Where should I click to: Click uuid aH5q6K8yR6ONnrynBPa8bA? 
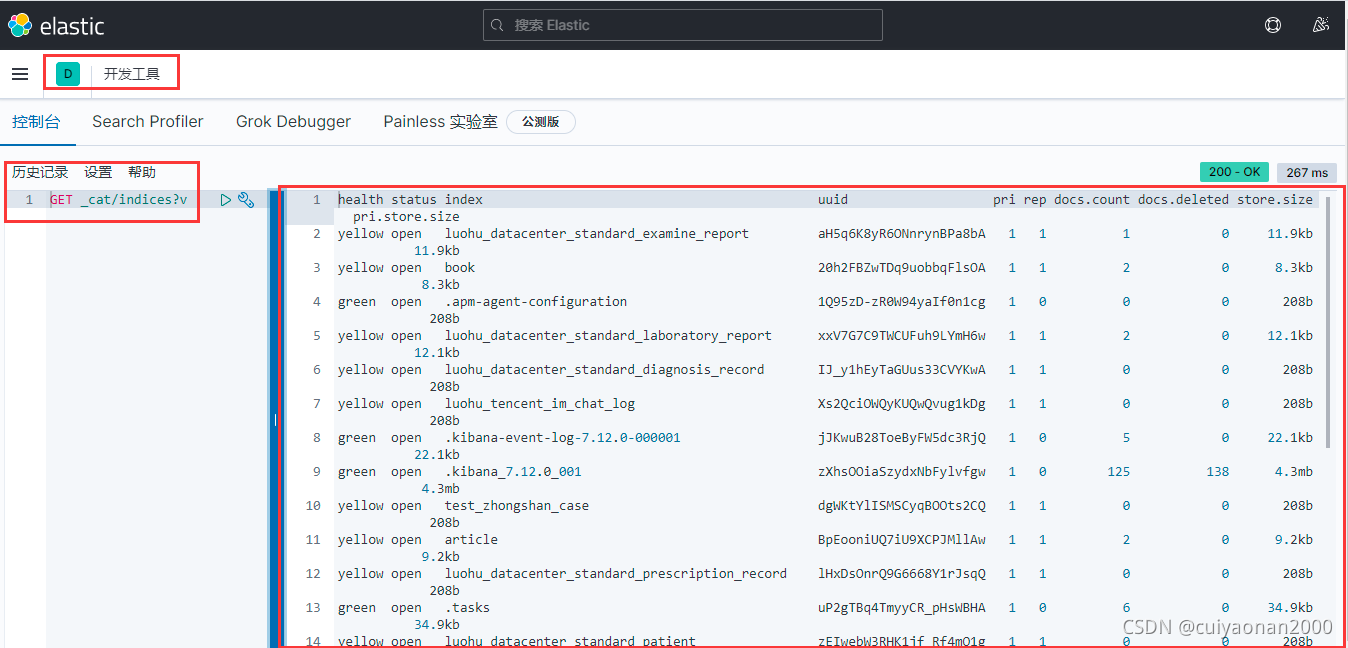click(901, 234)
